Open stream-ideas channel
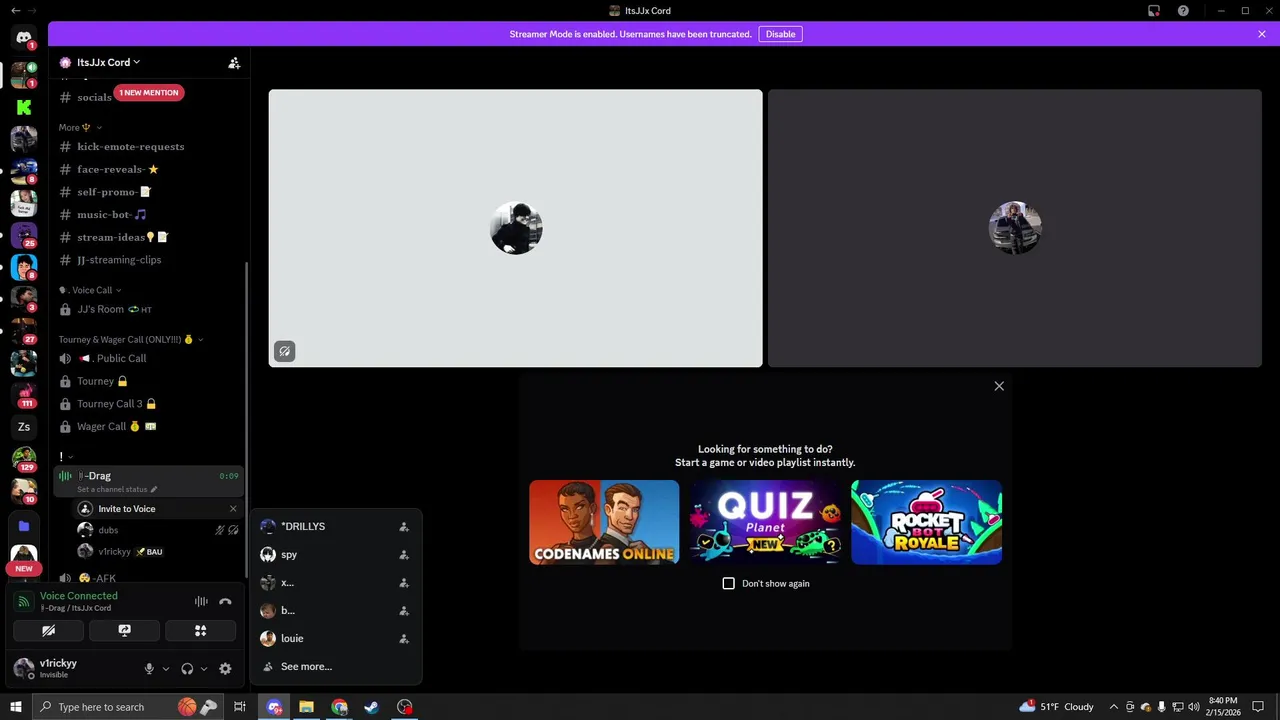Image resolution: width=1280 pixels, height=720 pixels. [148, 237]
